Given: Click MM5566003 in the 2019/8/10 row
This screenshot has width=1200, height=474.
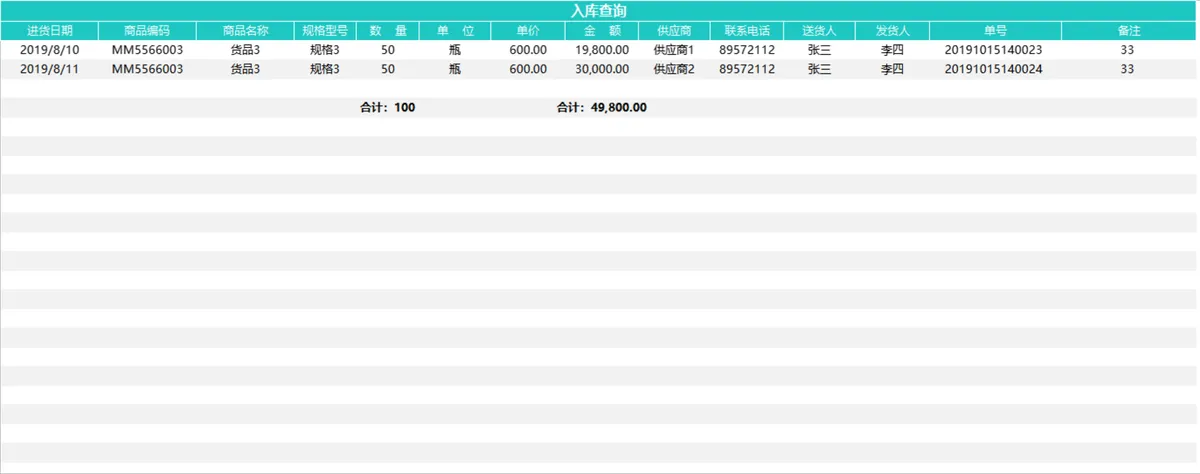Looking at the screenshot, I should [147, 50].
